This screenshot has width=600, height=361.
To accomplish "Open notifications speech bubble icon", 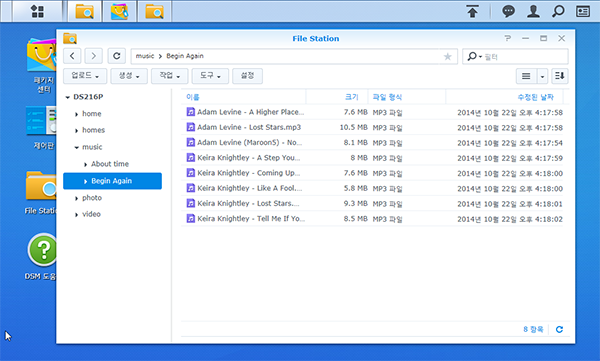I will point(508,11).
